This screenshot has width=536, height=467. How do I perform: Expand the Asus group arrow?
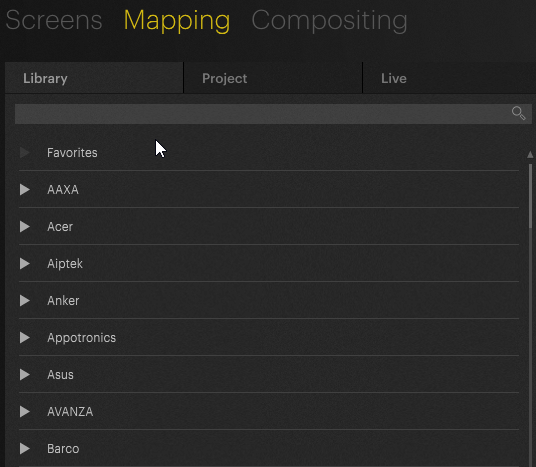pos(25,375)
